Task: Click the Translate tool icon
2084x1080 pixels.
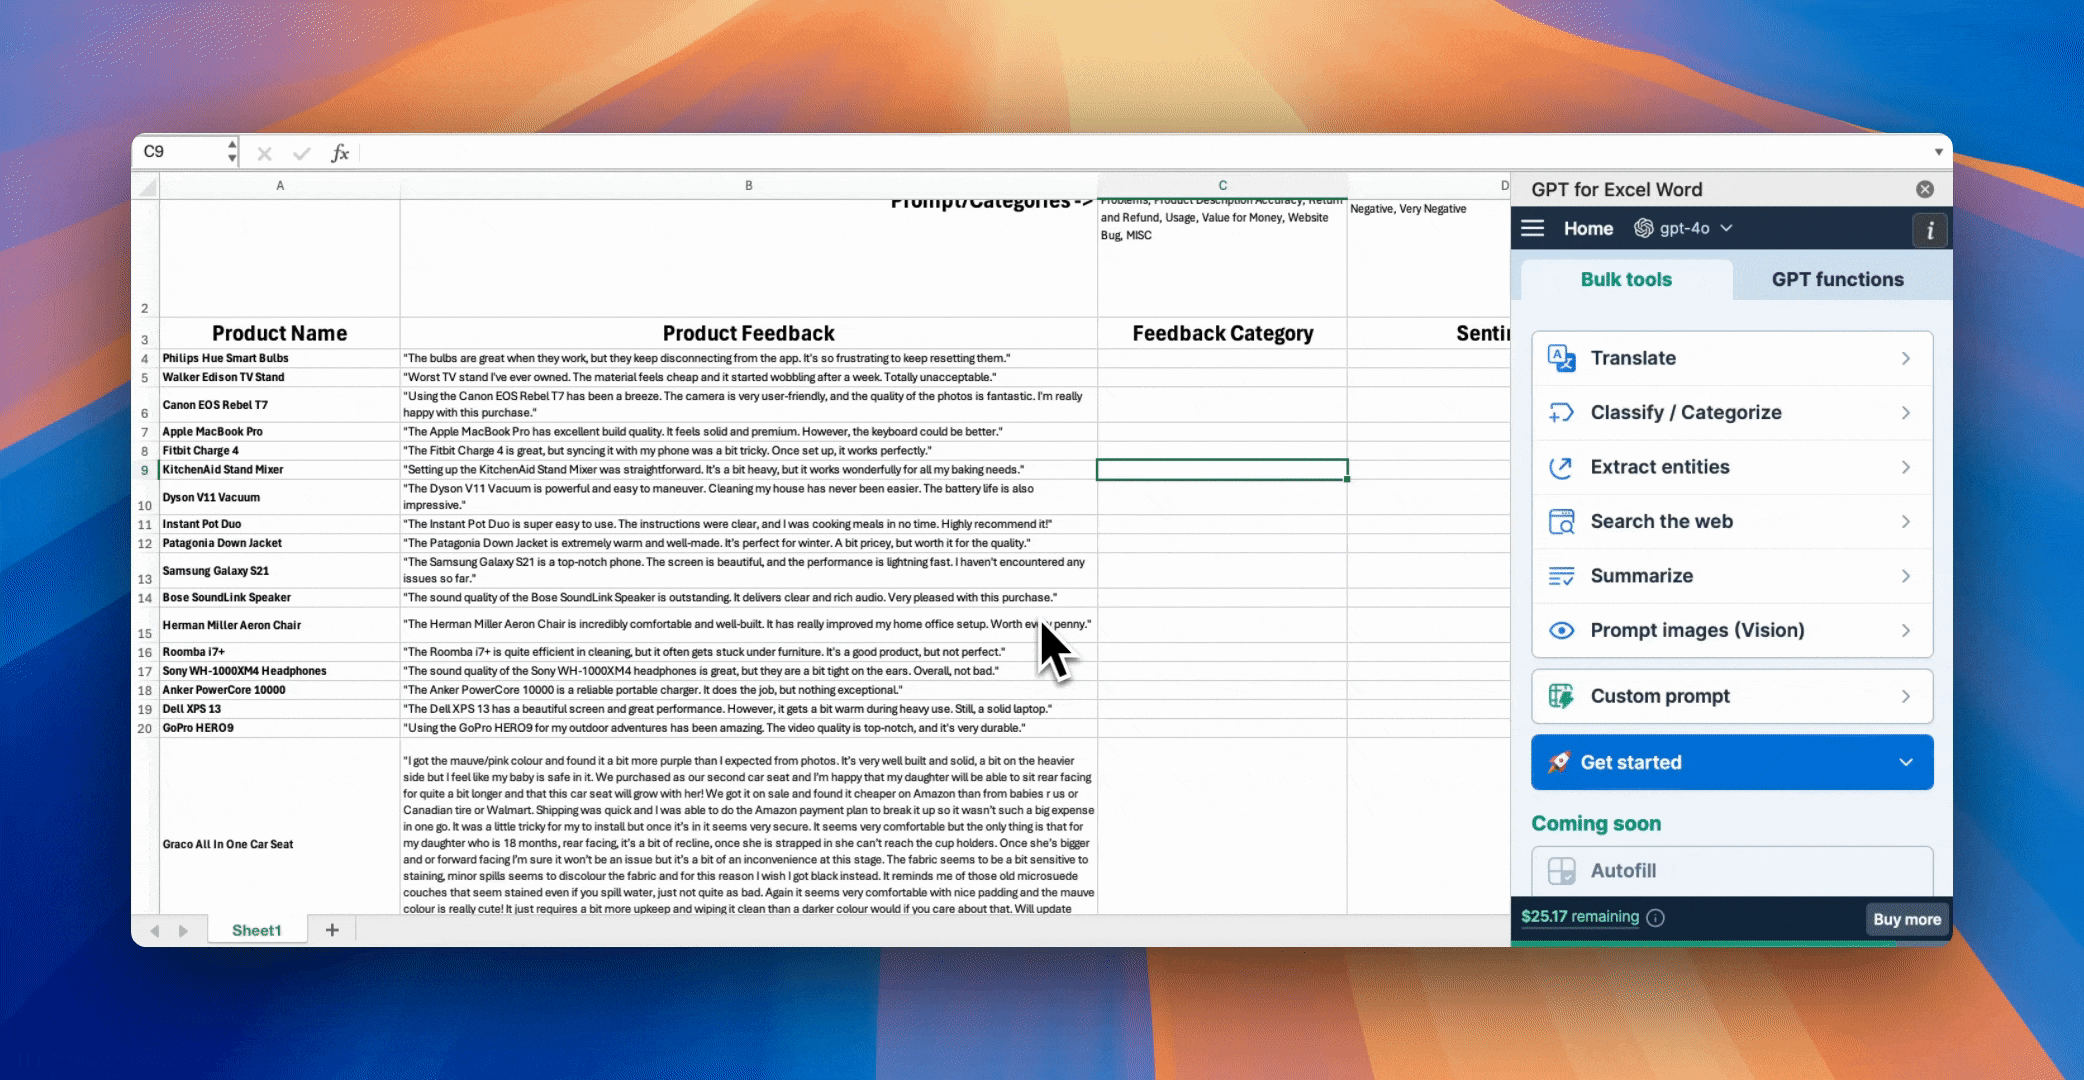Action: point(1561,358)
